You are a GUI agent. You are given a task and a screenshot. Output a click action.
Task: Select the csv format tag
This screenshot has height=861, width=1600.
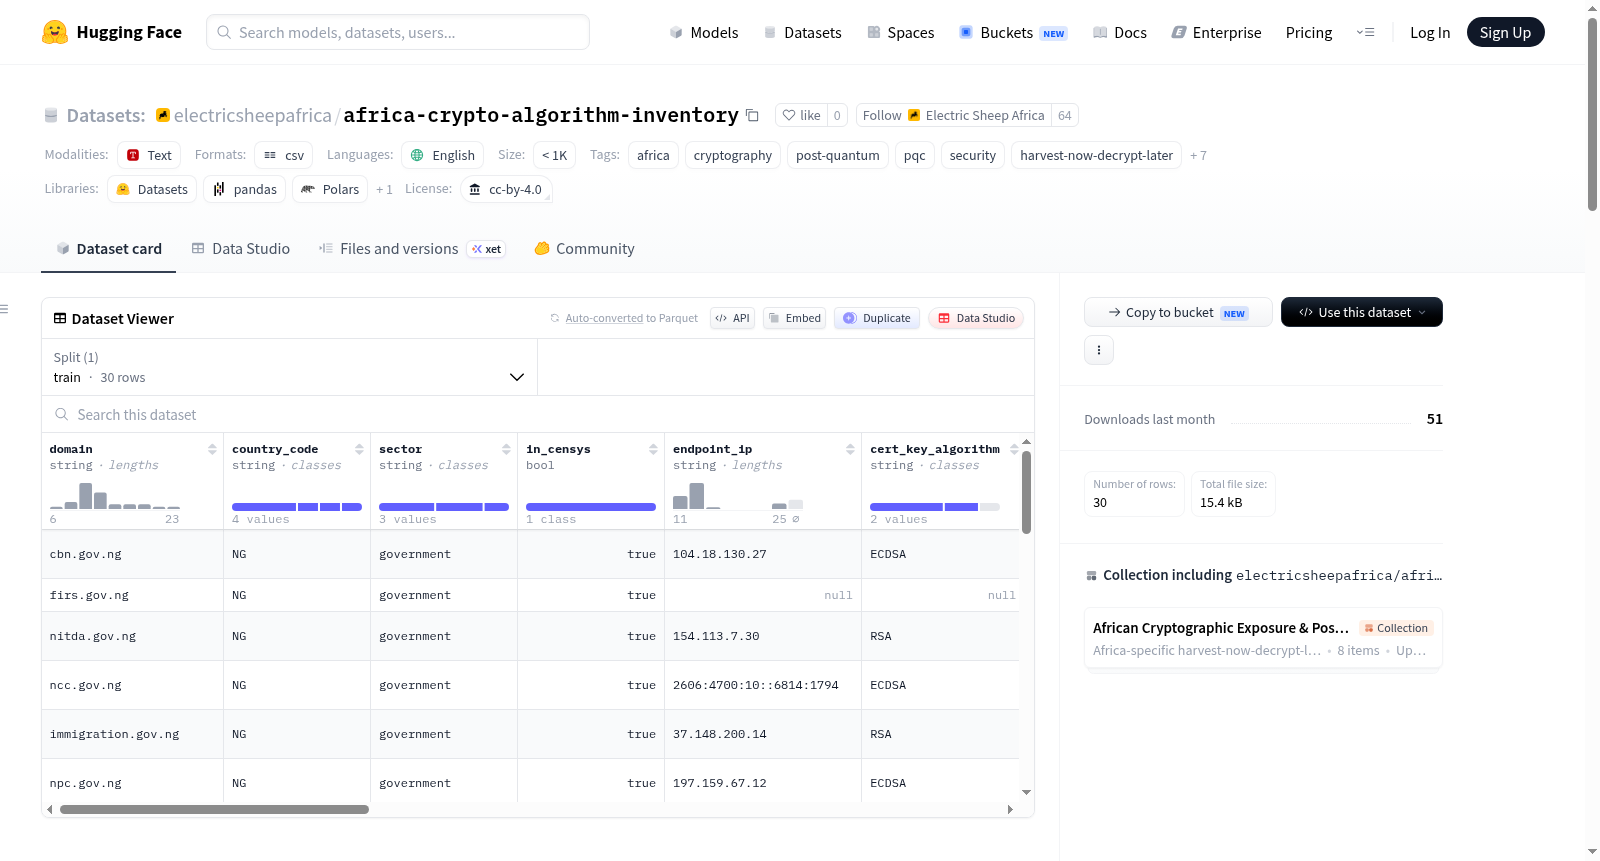(x=283, y=155)
